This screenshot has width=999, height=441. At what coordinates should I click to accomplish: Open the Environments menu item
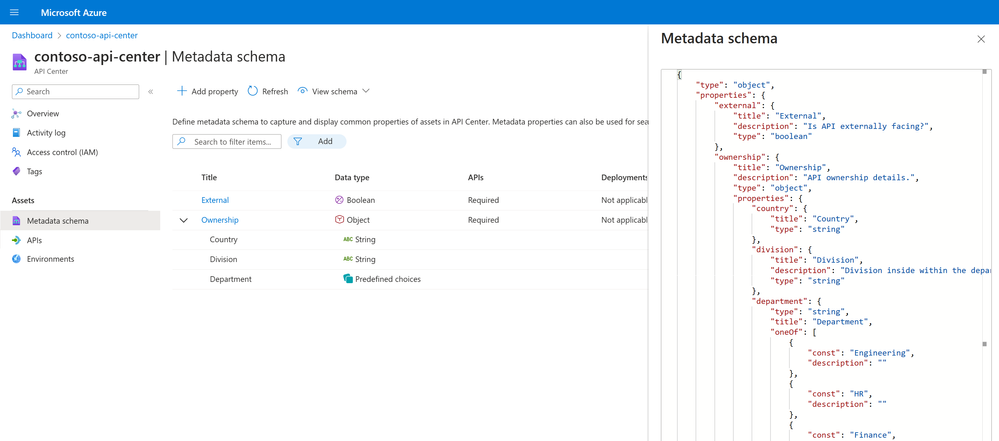click(50, 259)
